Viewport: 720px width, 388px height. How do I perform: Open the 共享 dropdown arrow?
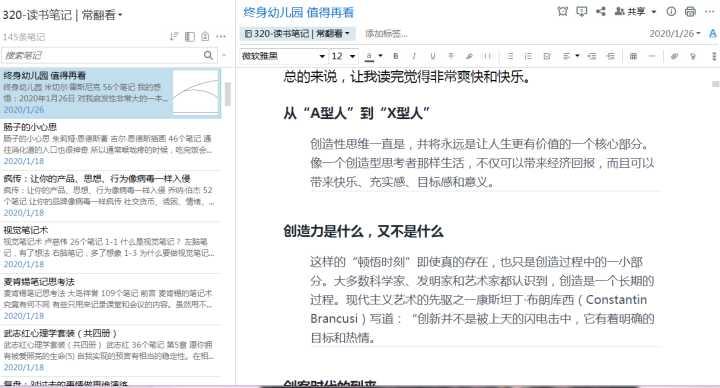coord(654,11)
